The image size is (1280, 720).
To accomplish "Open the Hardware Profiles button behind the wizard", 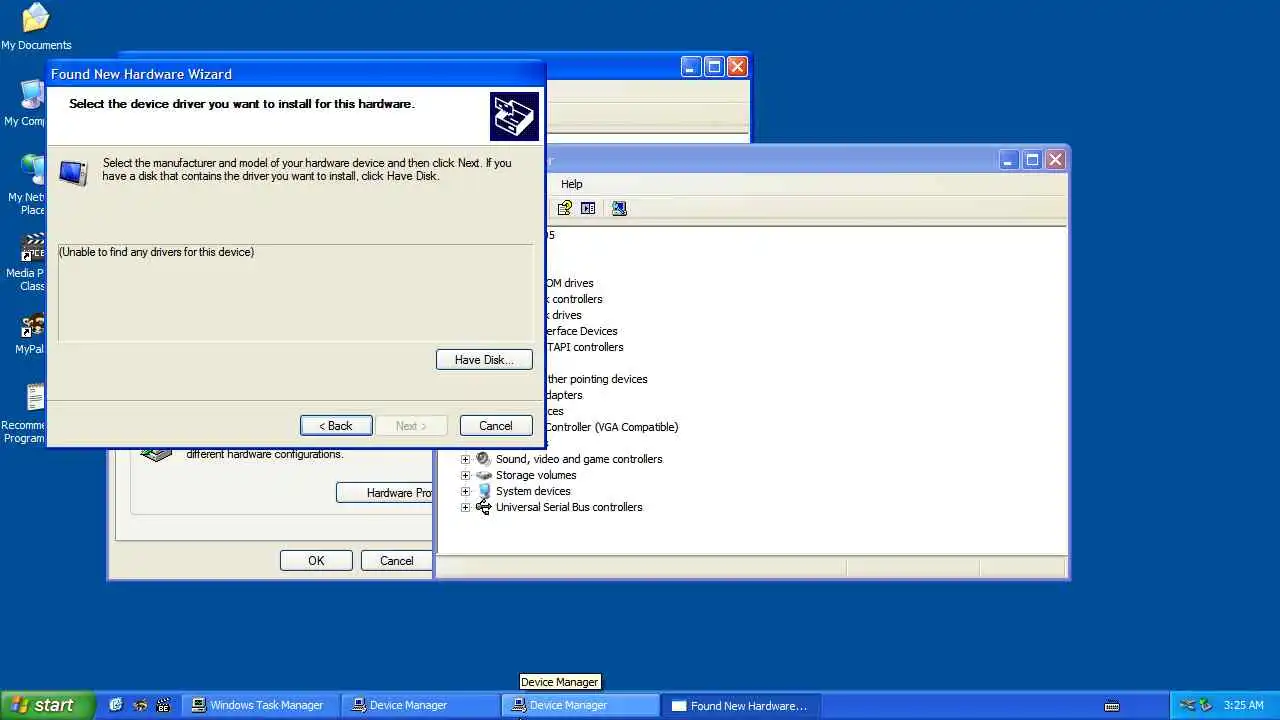I will (x=385, y=492).
